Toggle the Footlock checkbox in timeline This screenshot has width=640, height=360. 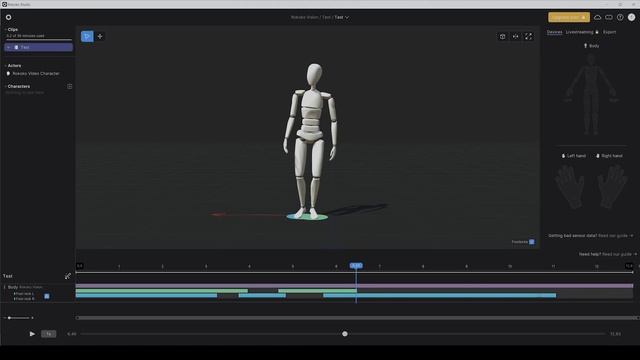[x=47, y=296]
